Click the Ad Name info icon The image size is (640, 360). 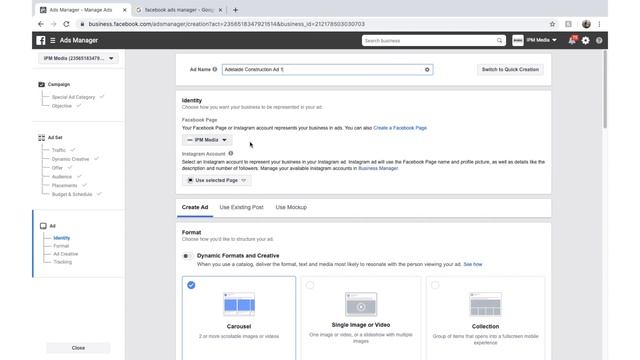[x=215, y=69]
